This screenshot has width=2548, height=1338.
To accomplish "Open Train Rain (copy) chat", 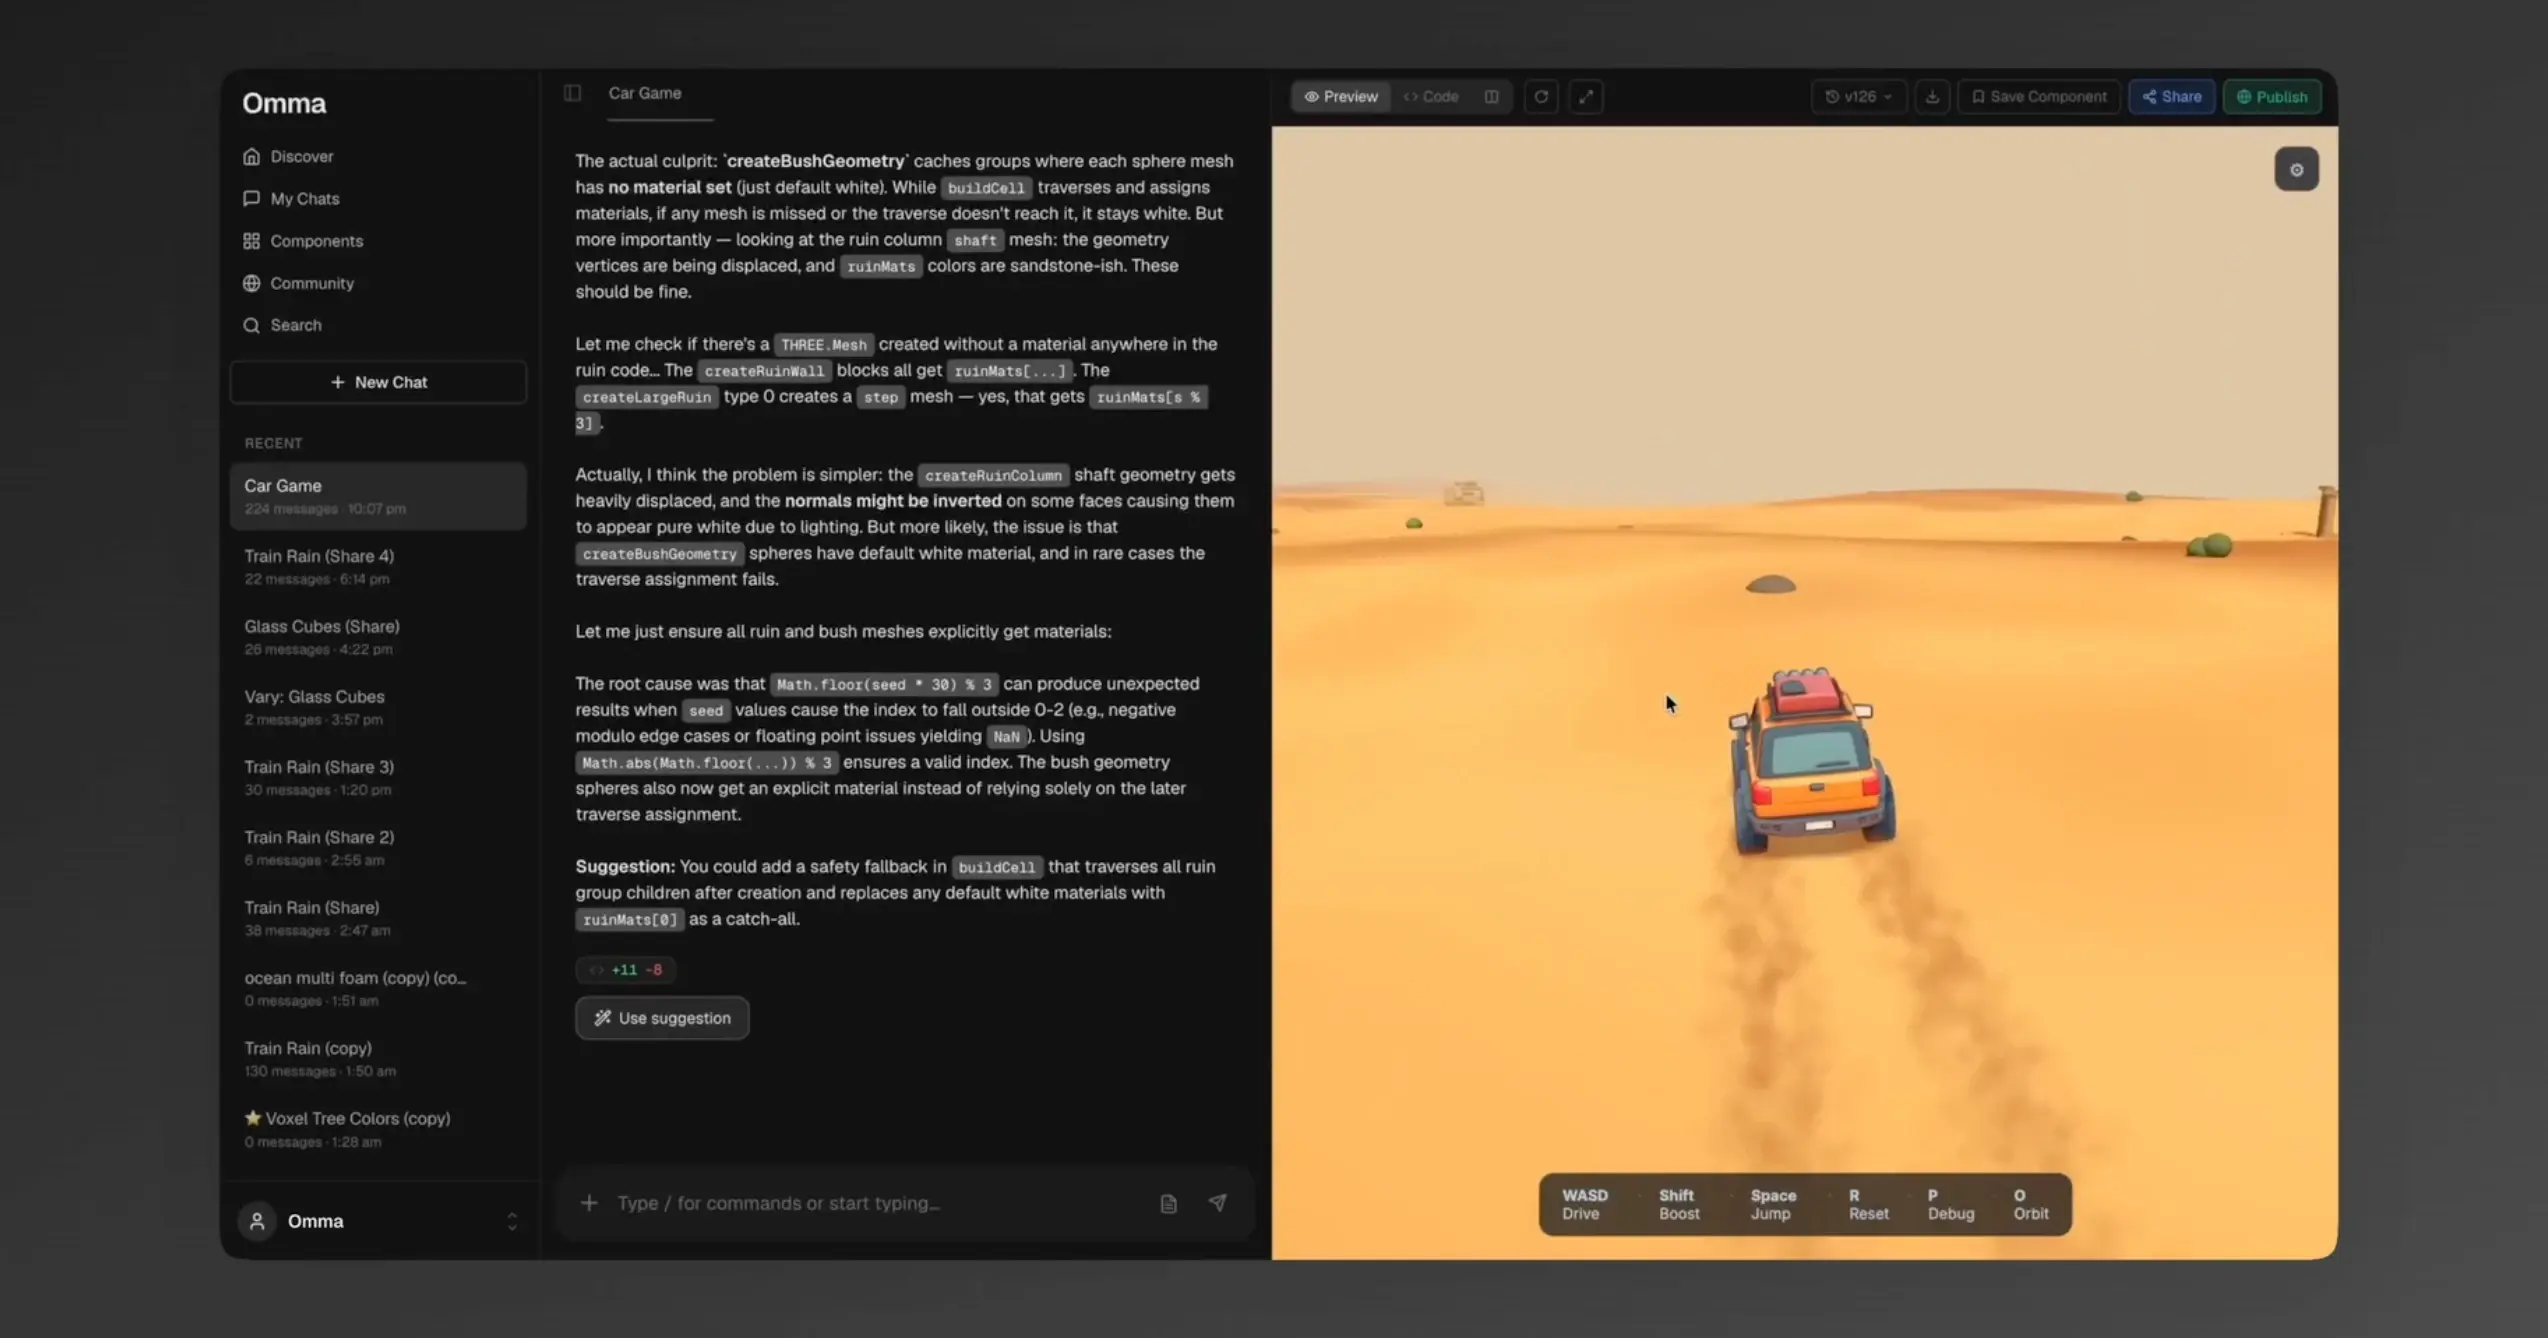I will pyautogui.click(x=378, y=1058).
